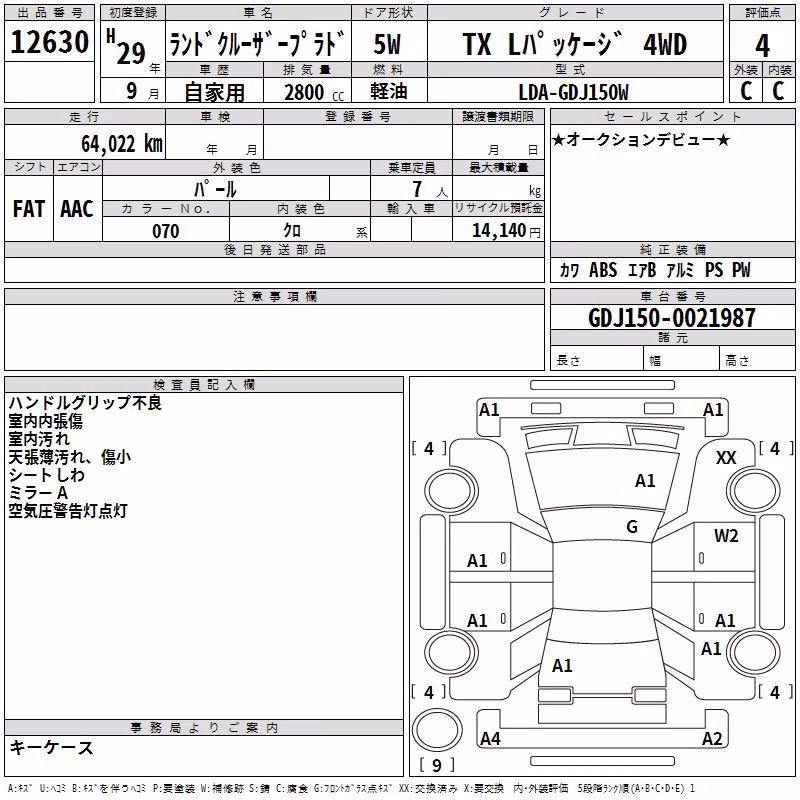The width and height of the screenshot is (800, 800).
Task: Select the note 室内汚れ
Action: pos(39,439)
